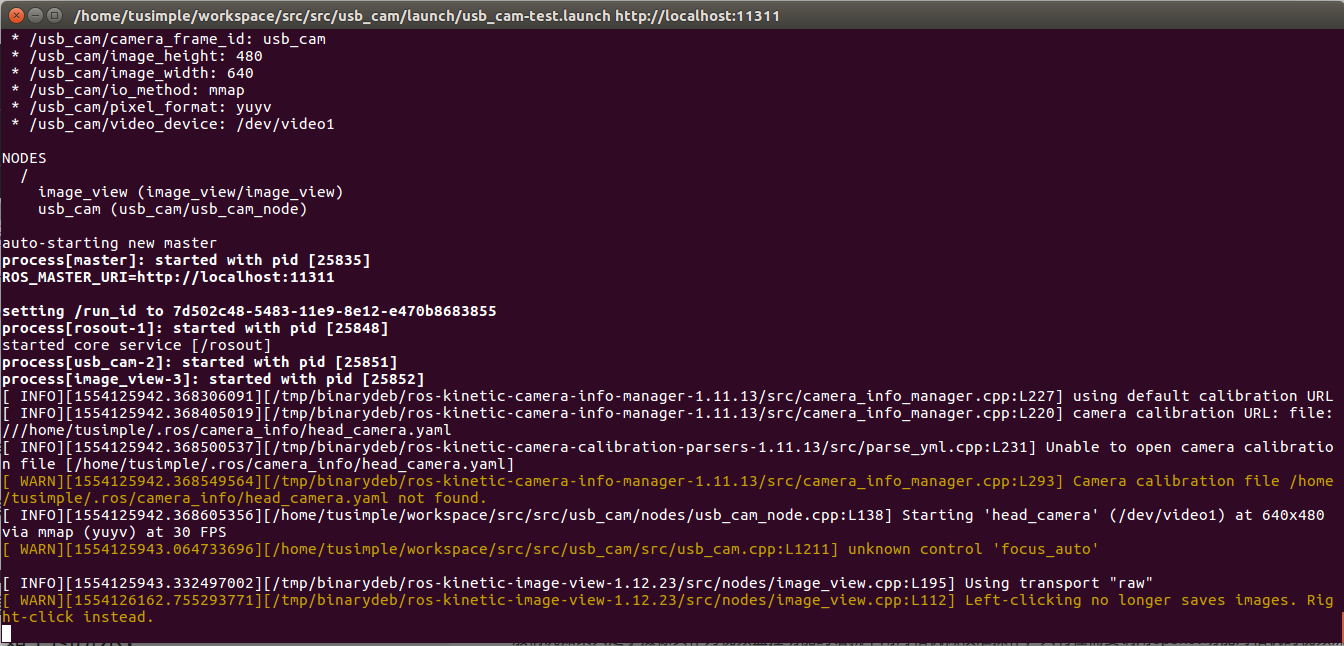Image resolution: width=1344 pixels, height=646 pixels.
Task: Click the terminal cursor block
Action: coord(6,634)
